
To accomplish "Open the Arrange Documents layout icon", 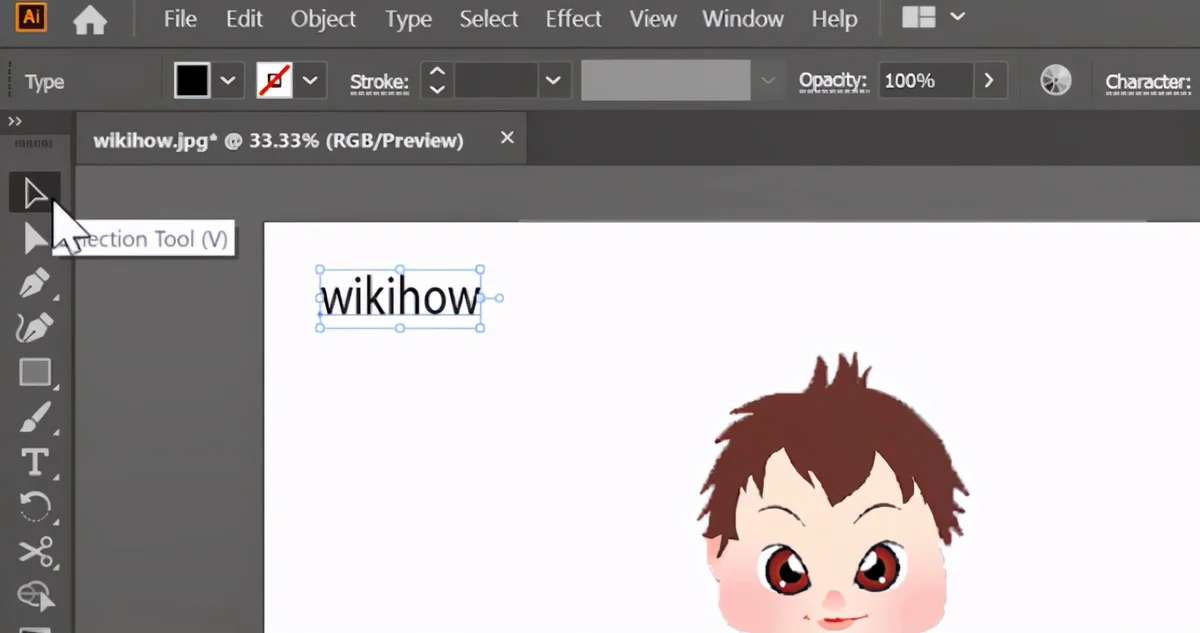I will coord(918,17).
